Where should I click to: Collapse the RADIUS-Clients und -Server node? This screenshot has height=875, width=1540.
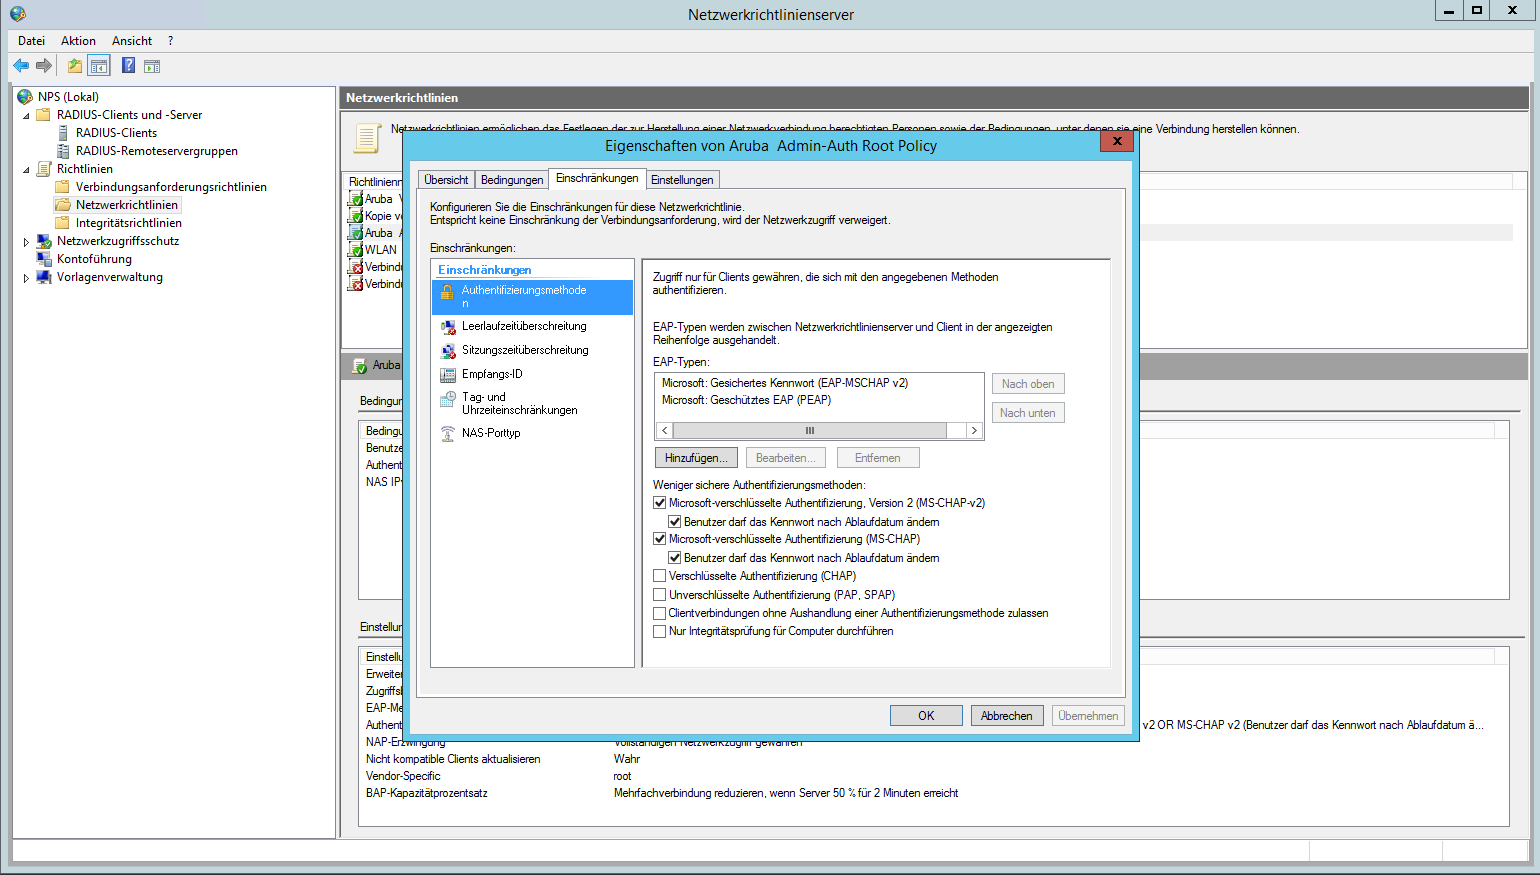click(26, 116)
